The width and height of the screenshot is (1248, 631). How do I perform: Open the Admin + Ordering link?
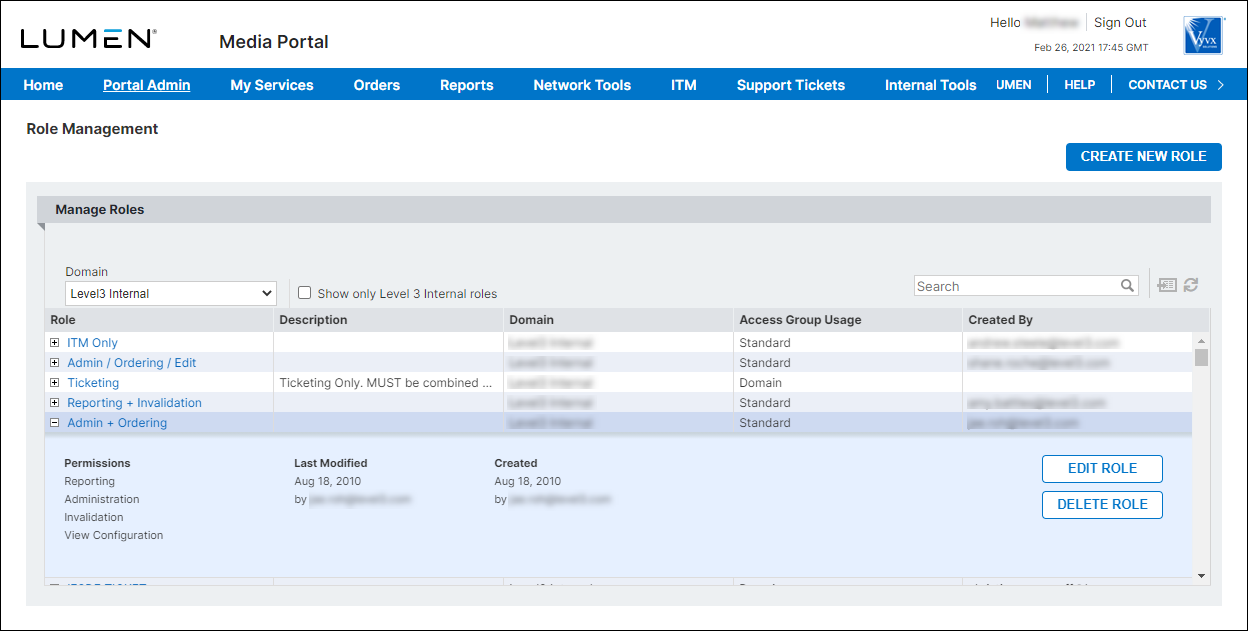pyautogui.click(x=117, y=423)
